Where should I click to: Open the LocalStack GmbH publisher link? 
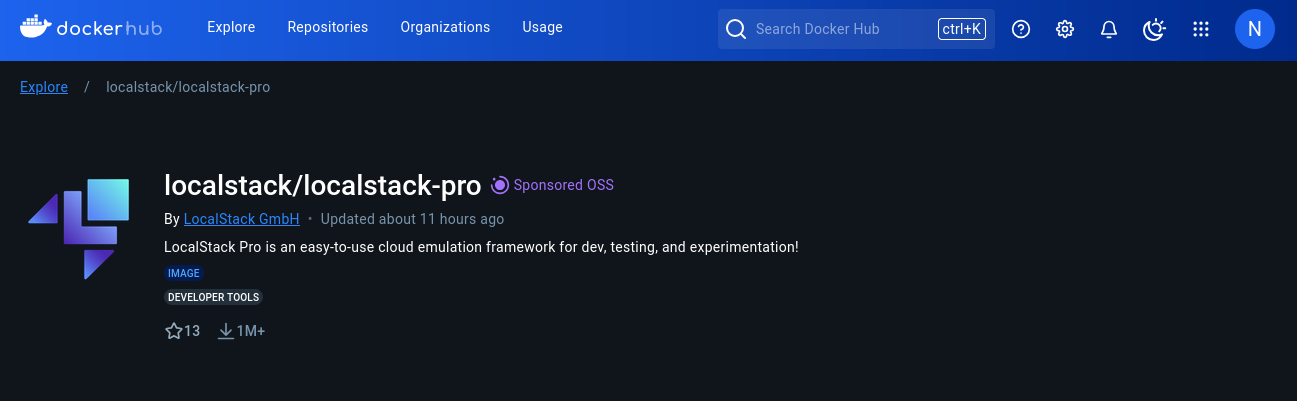tap(242, 219)
